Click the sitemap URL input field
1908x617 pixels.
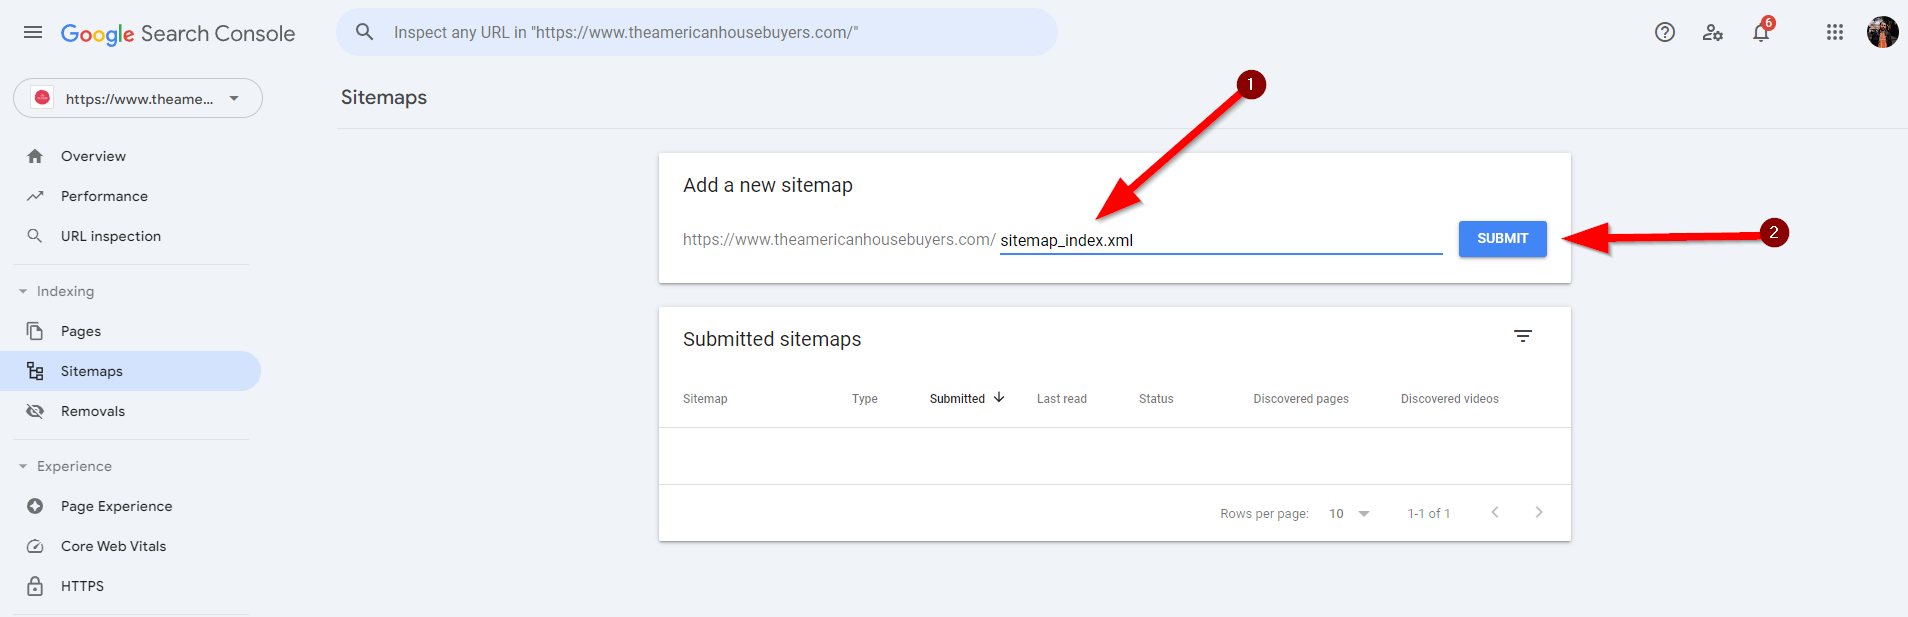1221,240
